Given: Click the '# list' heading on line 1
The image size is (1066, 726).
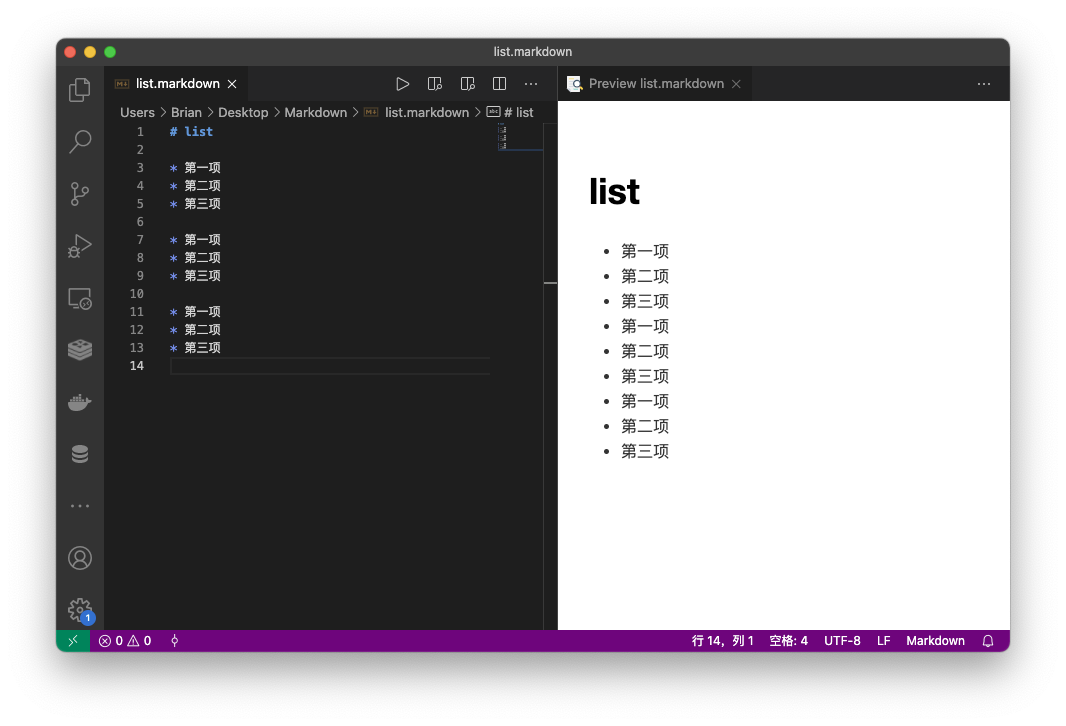Looking at the screenshot, I should [x=191, y=131].
